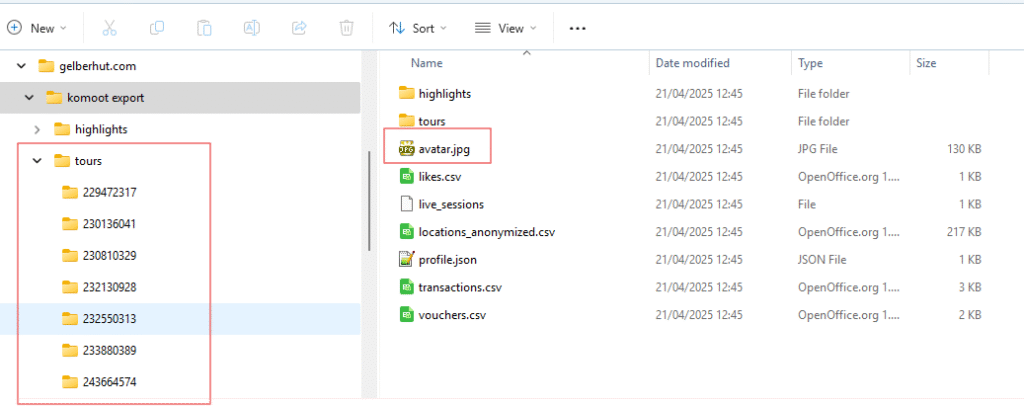This screenshot has height=406, width=1024.
Task: Collapse the tours tree node chevron
Action: click(x=37, y=161)
